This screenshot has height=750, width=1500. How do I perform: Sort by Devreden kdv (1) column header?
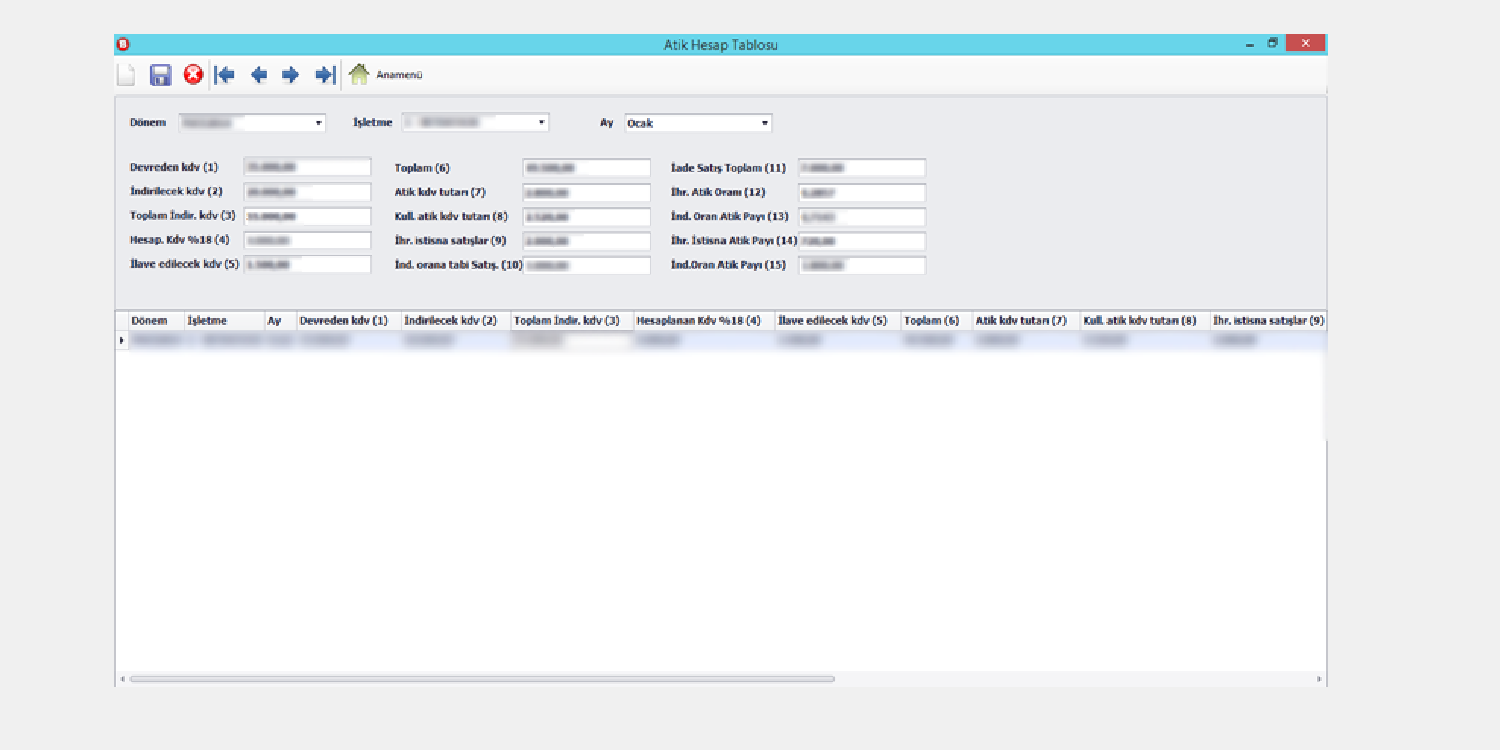point(344,321)
